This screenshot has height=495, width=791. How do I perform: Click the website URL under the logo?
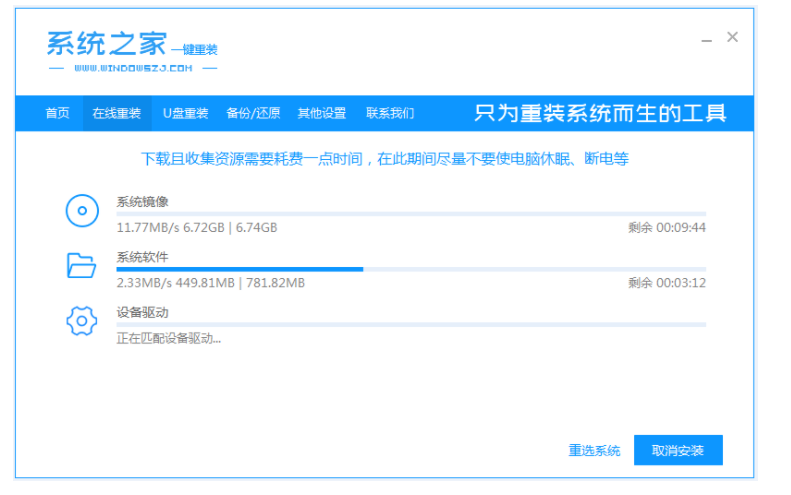click(132, 69)
